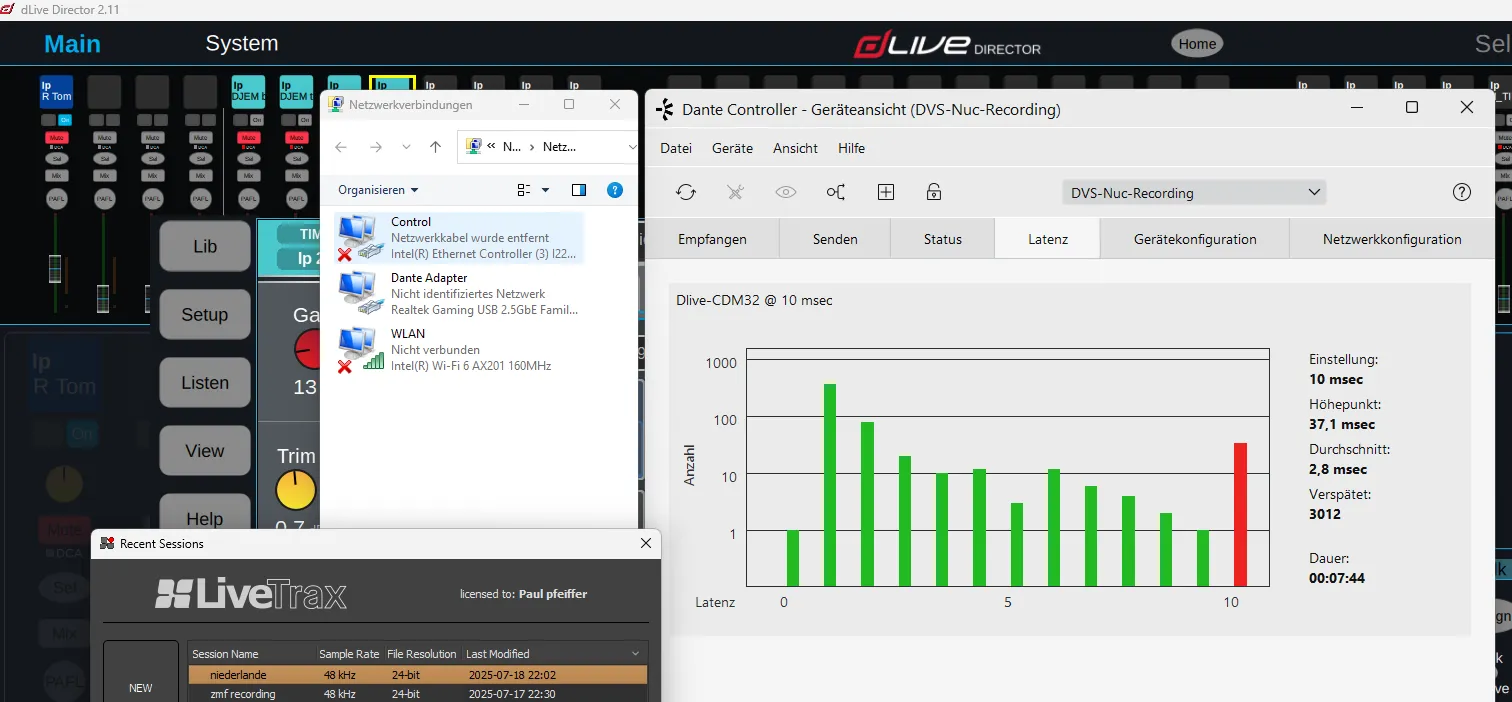
Task: Open the view options dropdown arrow
Action: (545, 190)
